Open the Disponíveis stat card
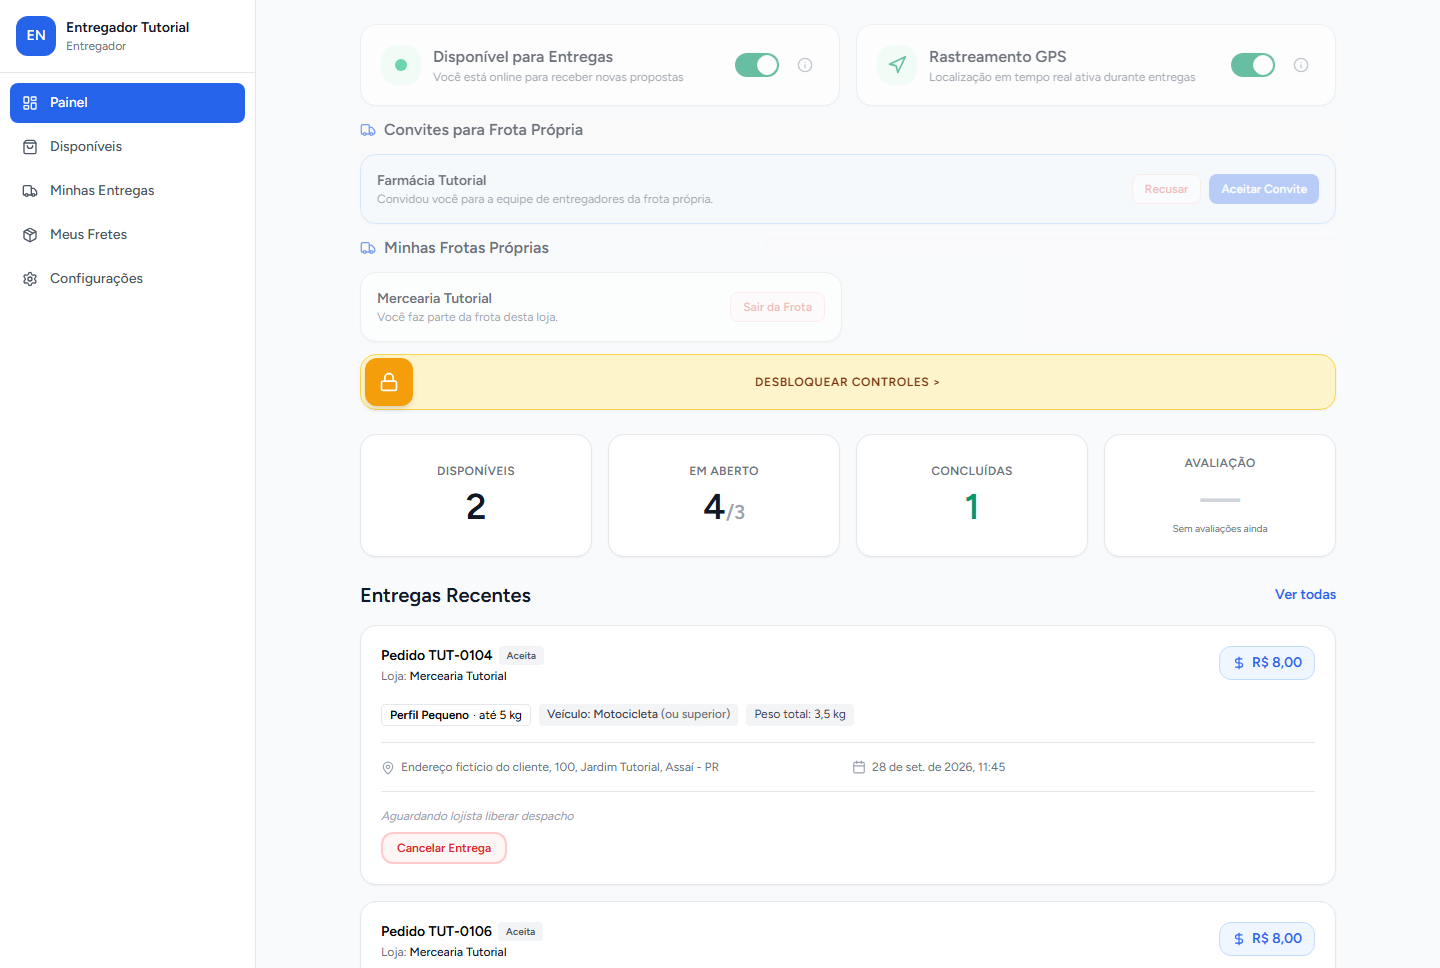 click(x=476, y=495)
